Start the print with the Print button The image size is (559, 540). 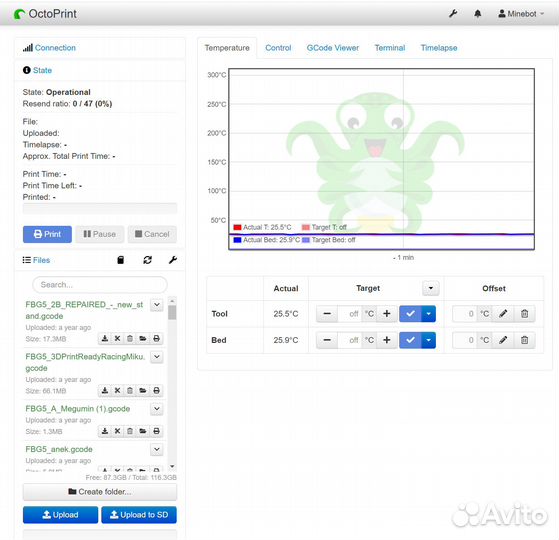[47, 234]
